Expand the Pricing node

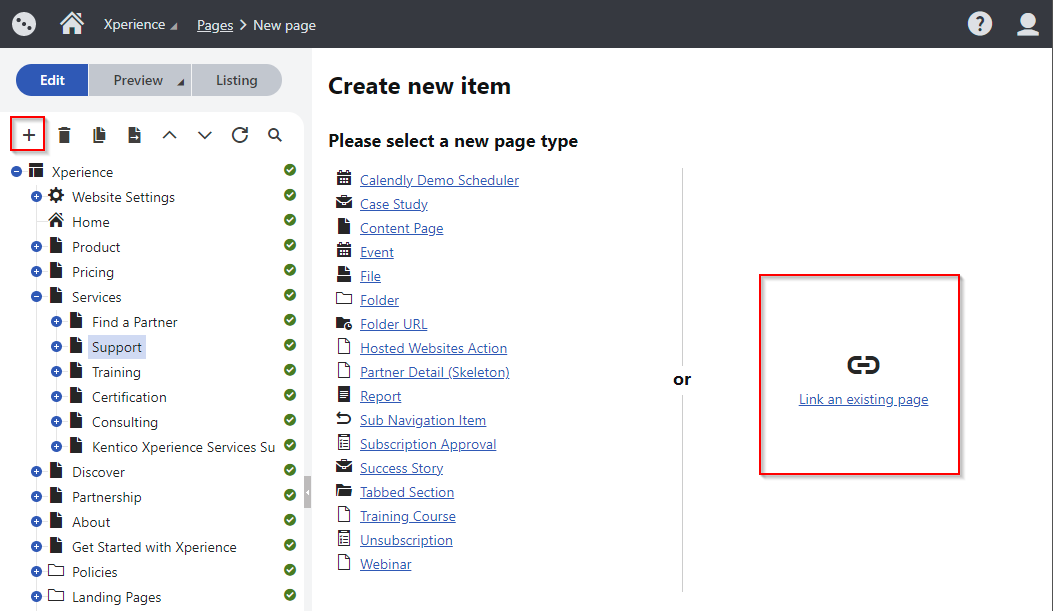click(x=36, y=271)
